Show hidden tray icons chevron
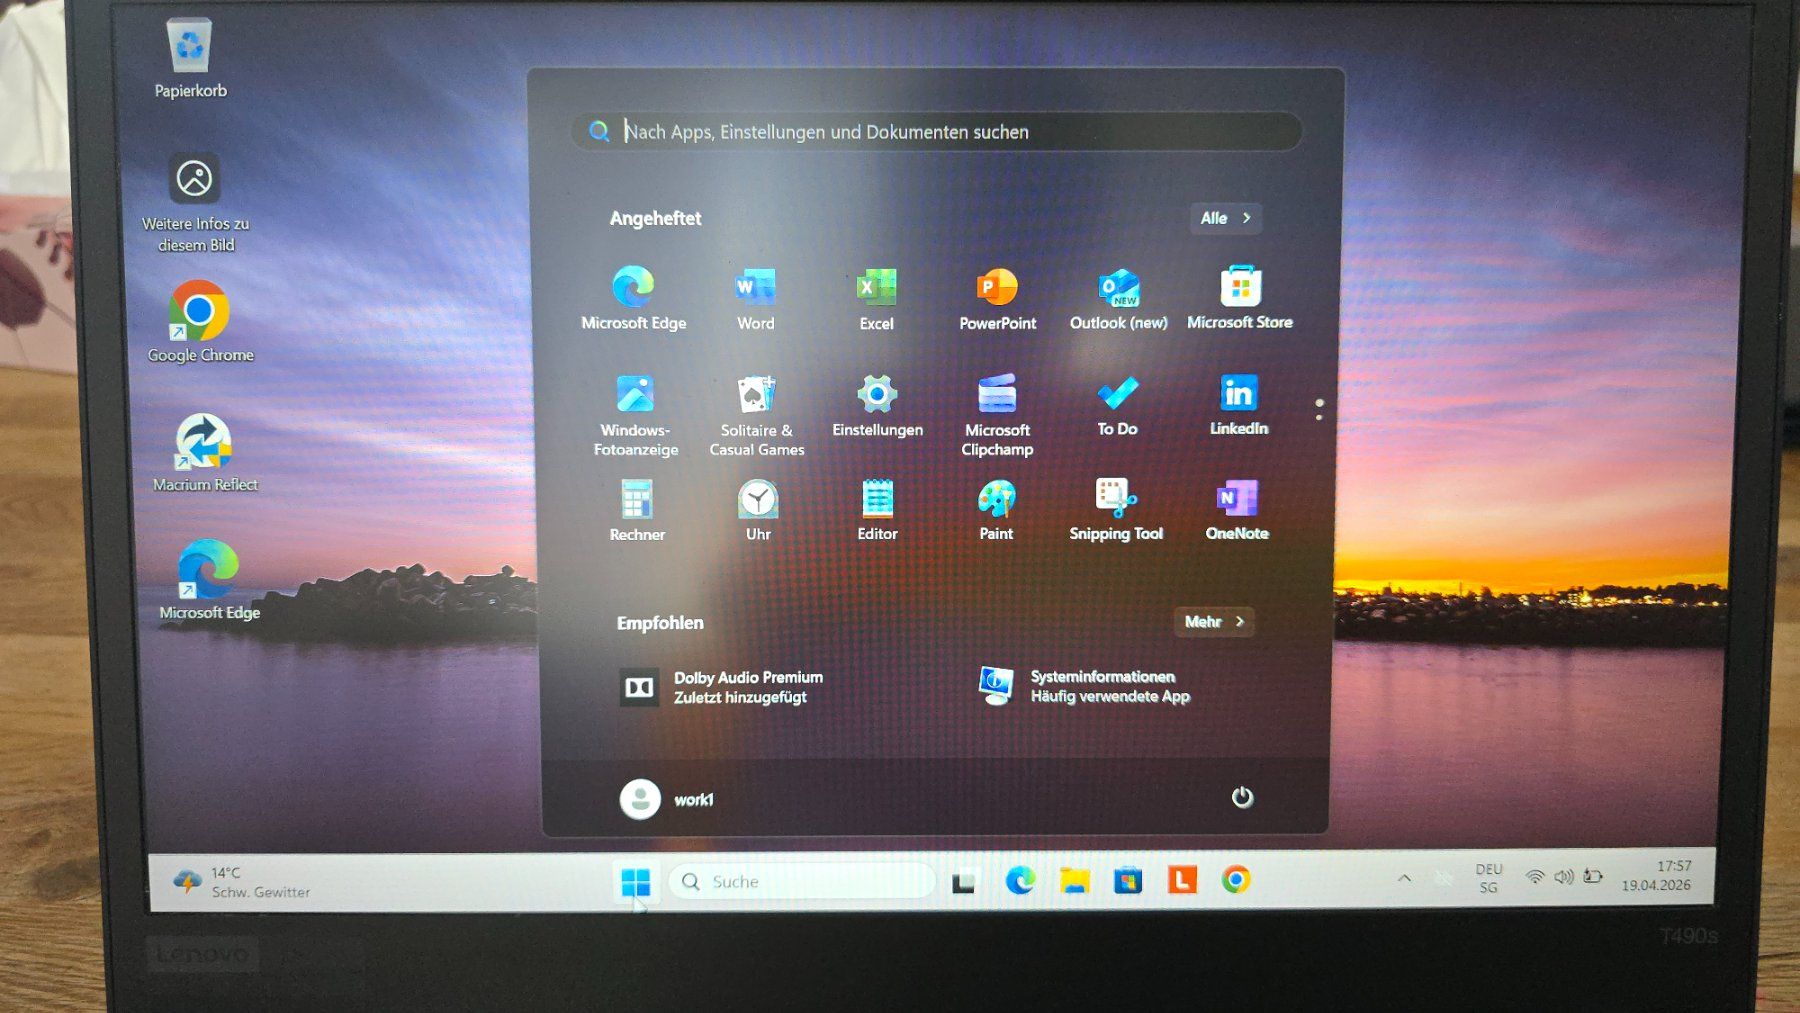Viewport: 1800px width, 1013px height. pos(1404,878)
